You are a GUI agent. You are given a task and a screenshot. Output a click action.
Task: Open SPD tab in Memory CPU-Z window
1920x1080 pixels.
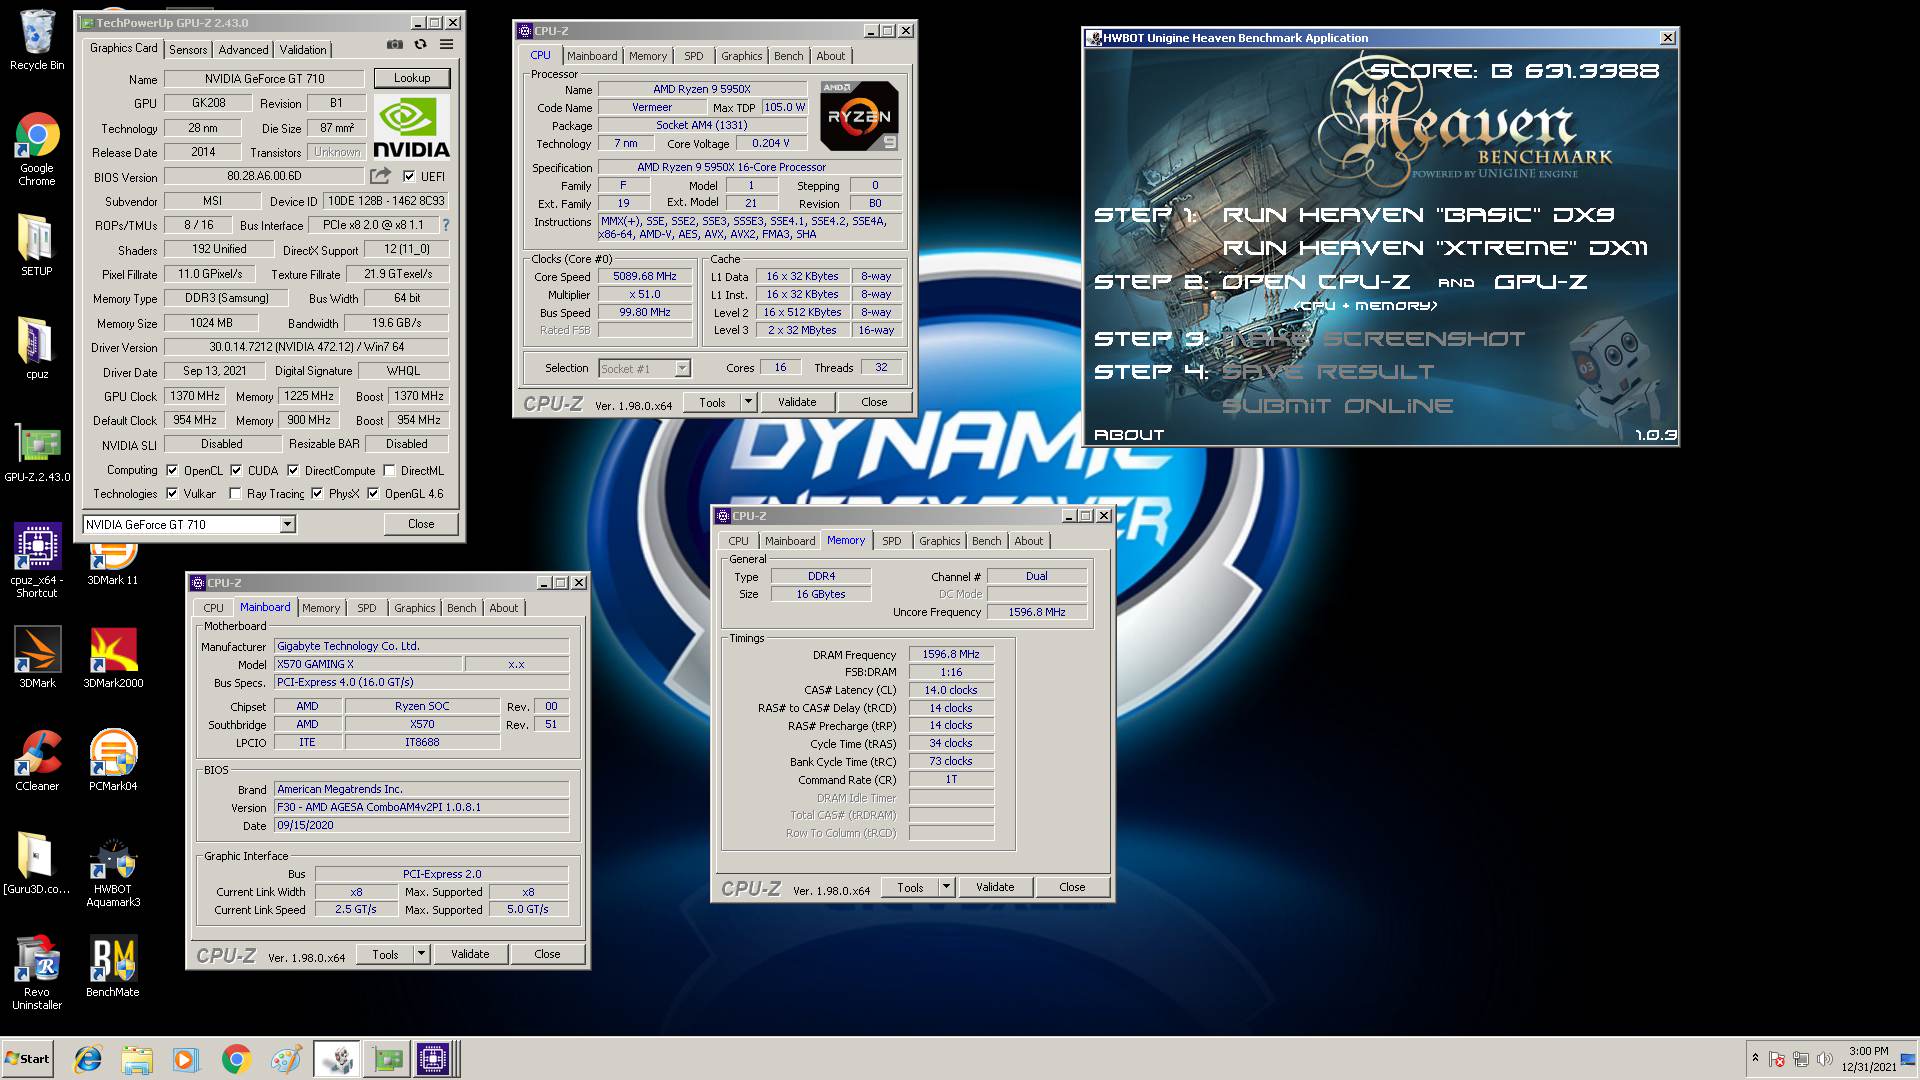[891, 541]
